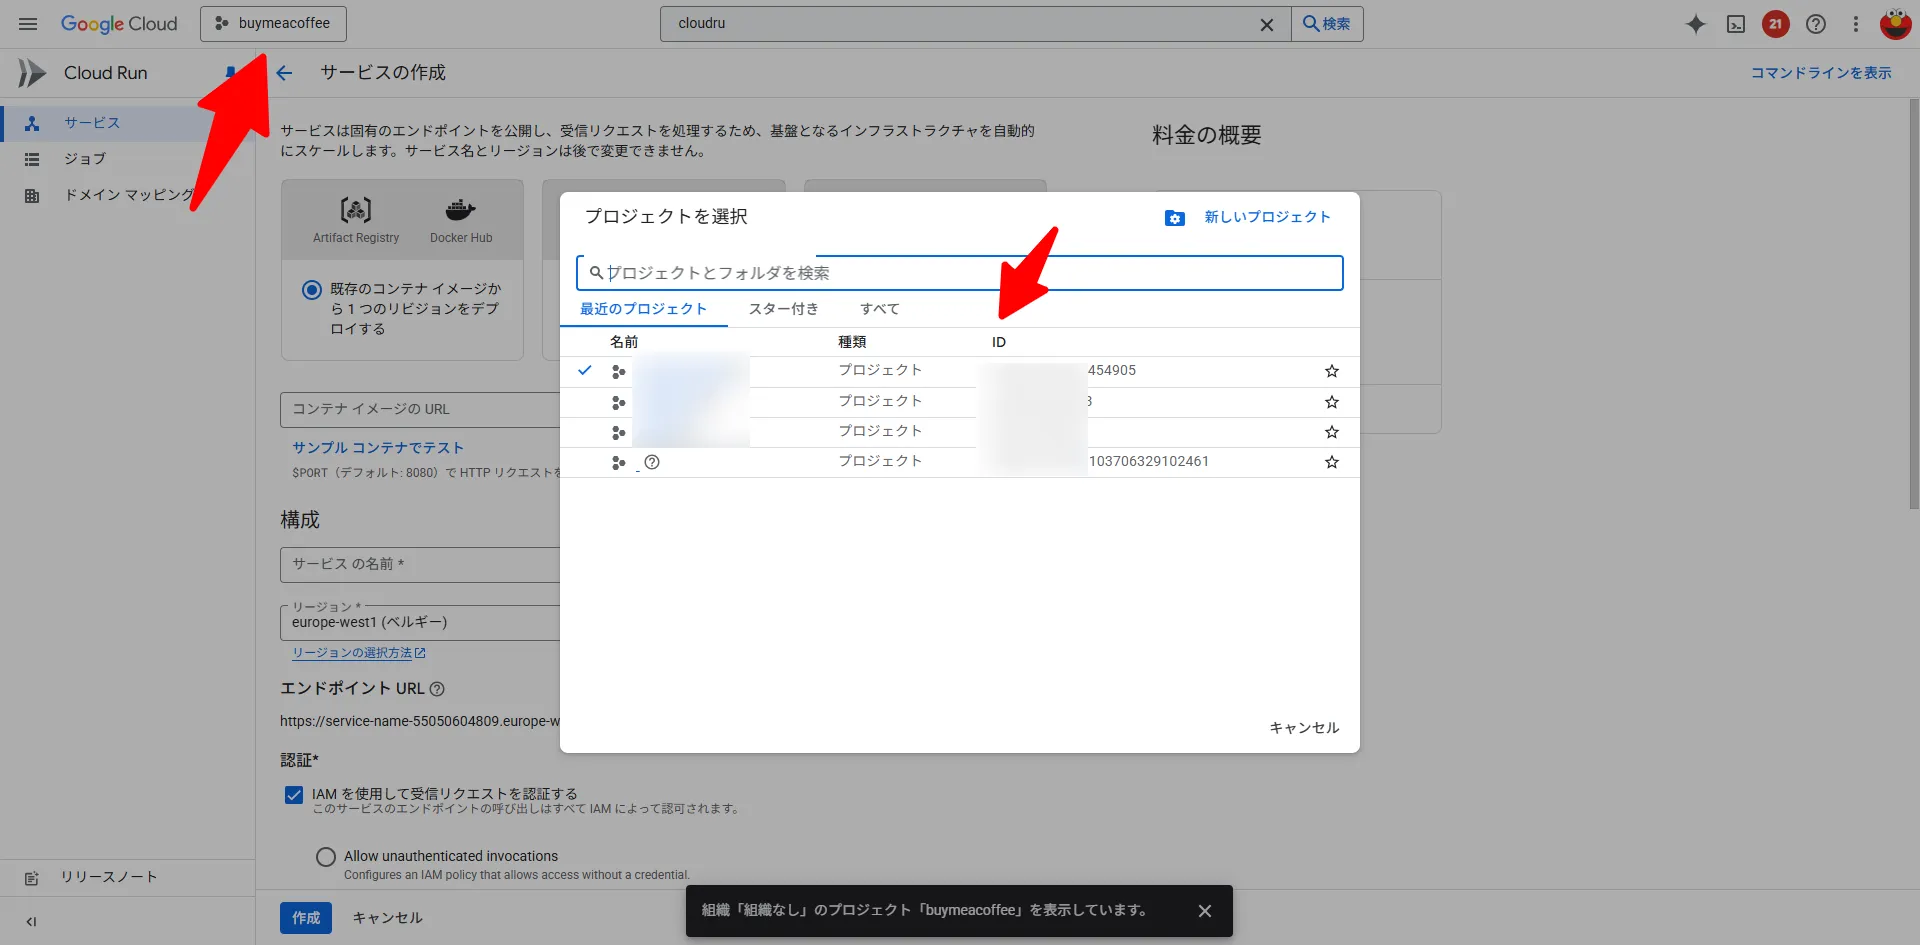Dismiss the bottom notification toast

[x=1204, y=911]
